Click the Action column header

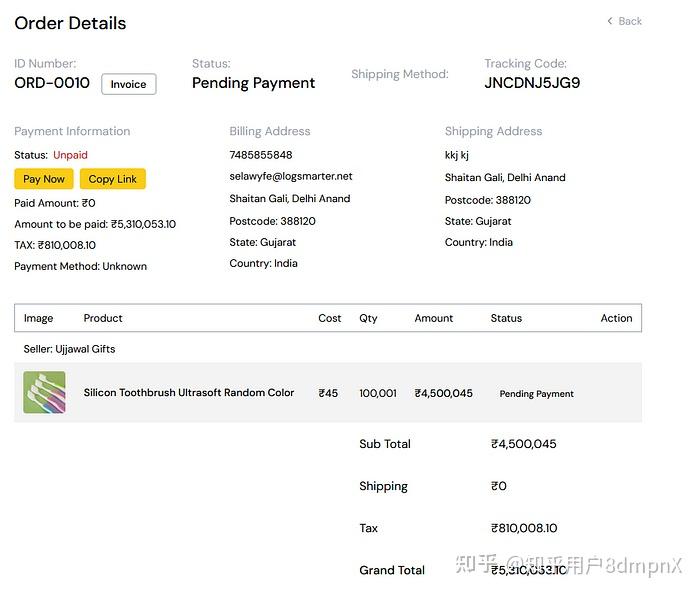[616, 318]
